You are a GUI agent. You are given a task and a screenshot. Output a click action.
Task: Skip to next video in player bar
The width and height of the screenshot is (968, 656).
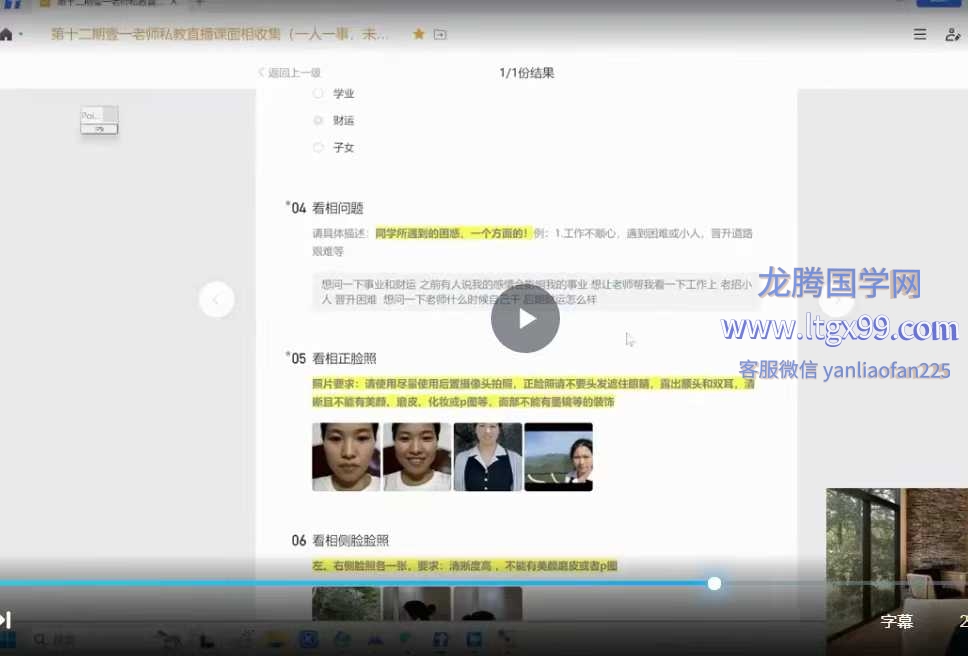[x=5, y=619]
